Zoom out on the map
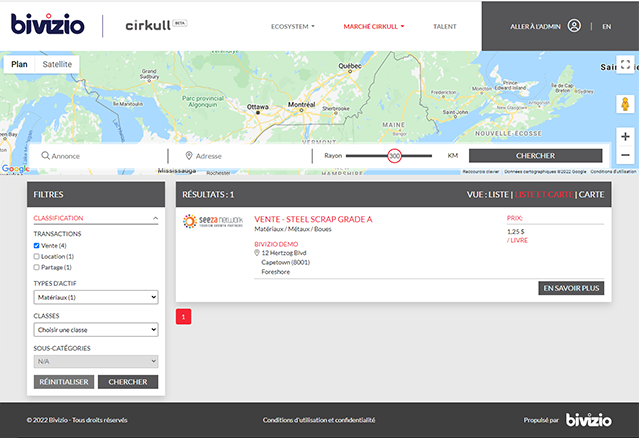The height and width of the screenshot is (438, 639). click(625, 155)
